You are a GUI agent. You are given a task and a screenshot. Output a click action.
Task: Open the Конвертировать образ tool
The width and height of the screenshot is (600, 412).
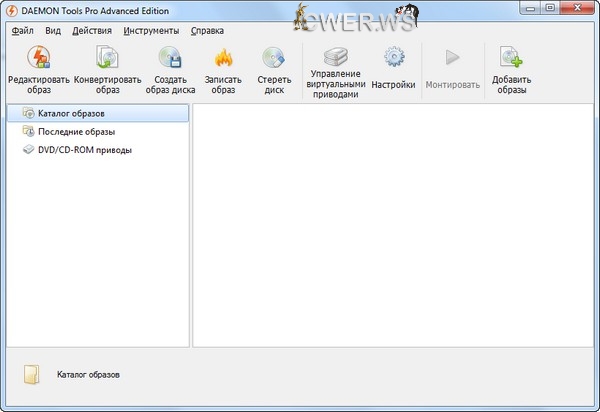(108, 60)
